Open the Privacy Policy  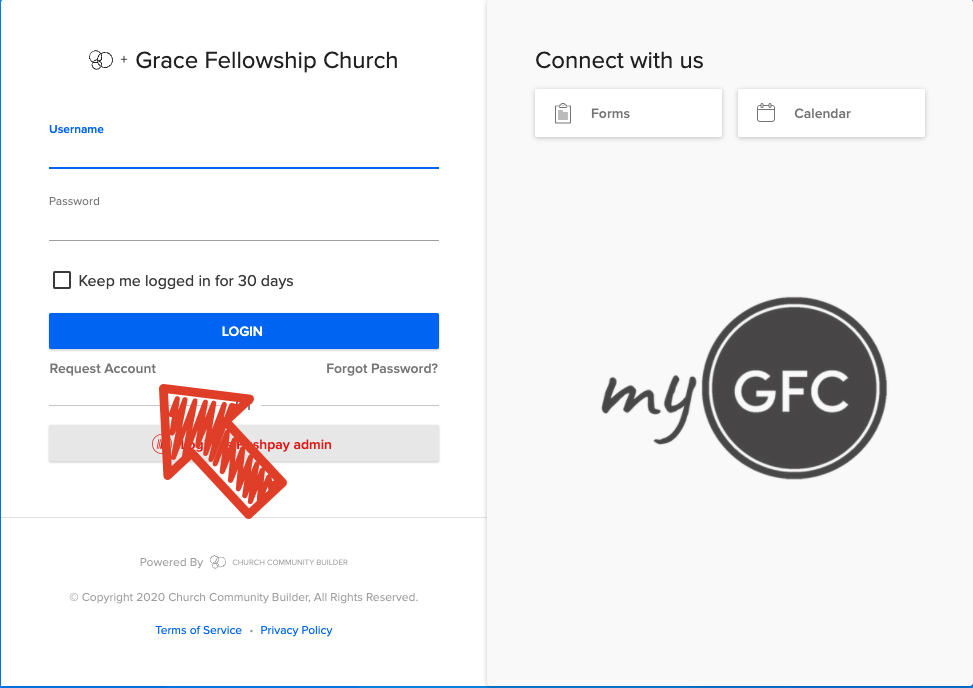pos(296,630)
